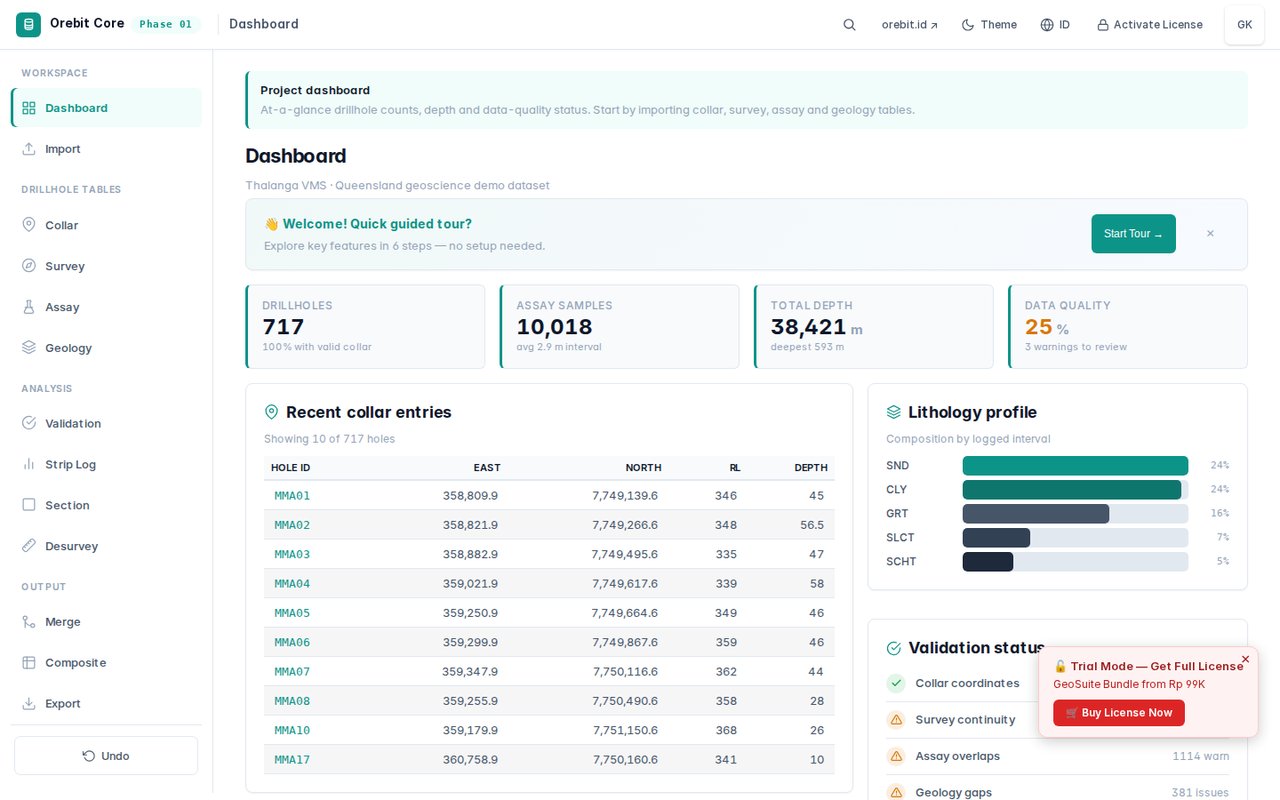Viewport: 1280px width, 800px height.
Task: Select Import in the sidebar menu
Action: pos(107,149)
